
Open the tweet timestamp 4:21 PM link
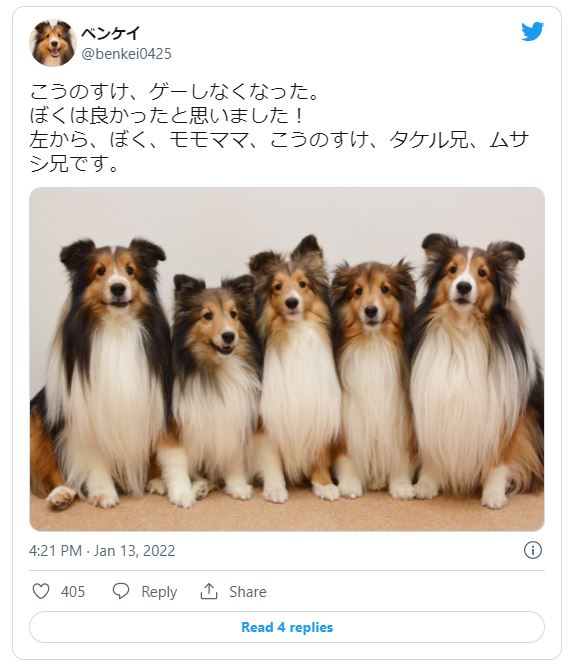click(x=55, y=551)
